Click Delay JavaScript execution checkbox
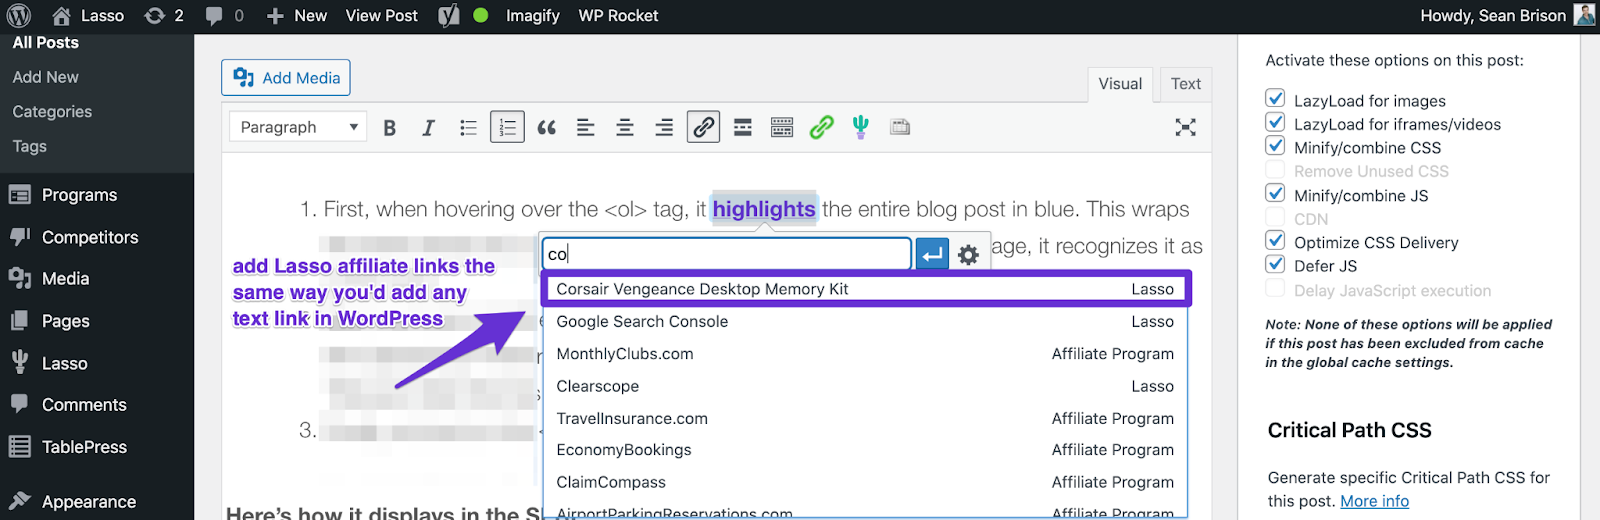The image size is (1600, 520). point(1275,288)
